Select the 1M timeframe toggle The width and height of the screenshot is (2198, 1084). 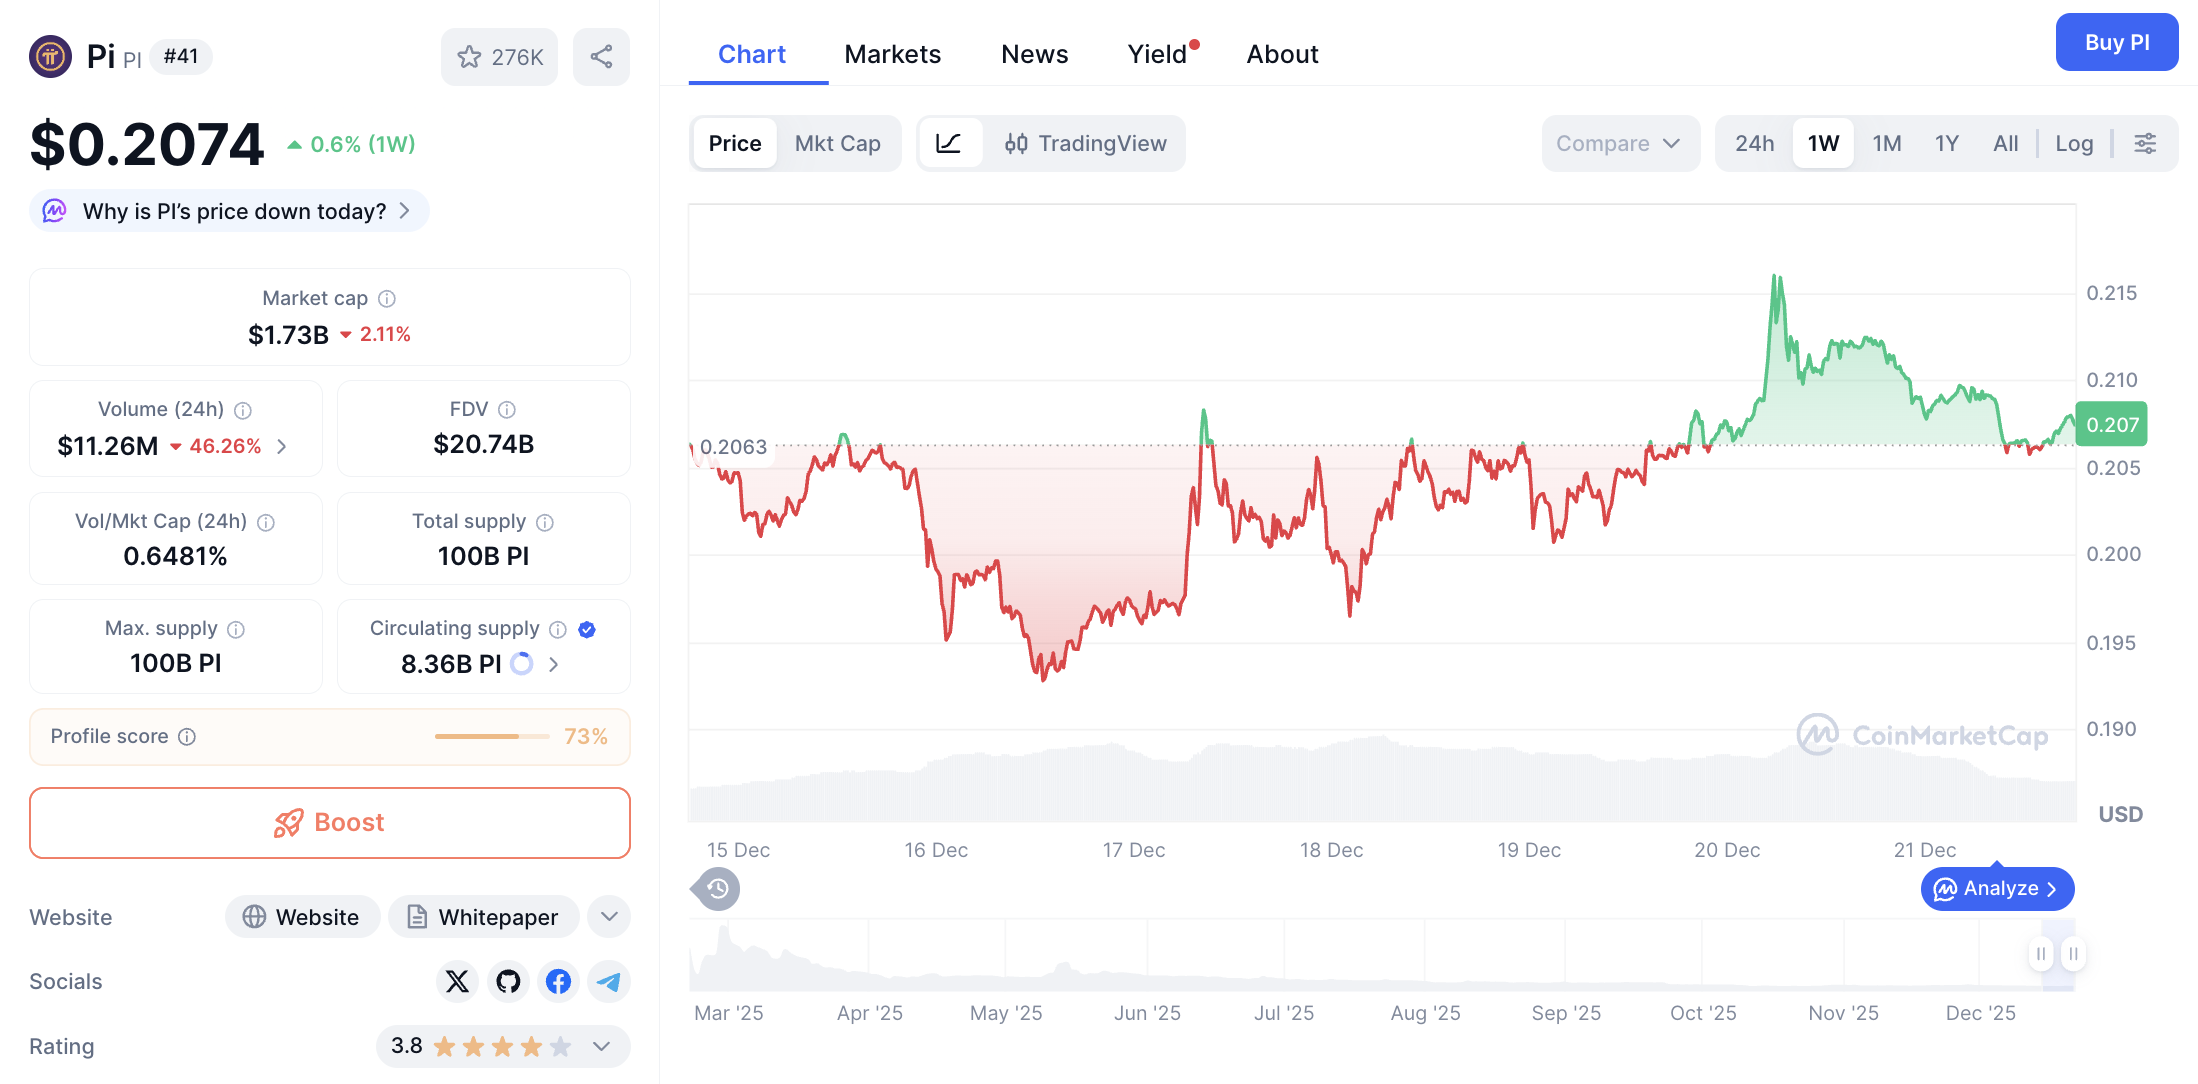coord(1887,143)
